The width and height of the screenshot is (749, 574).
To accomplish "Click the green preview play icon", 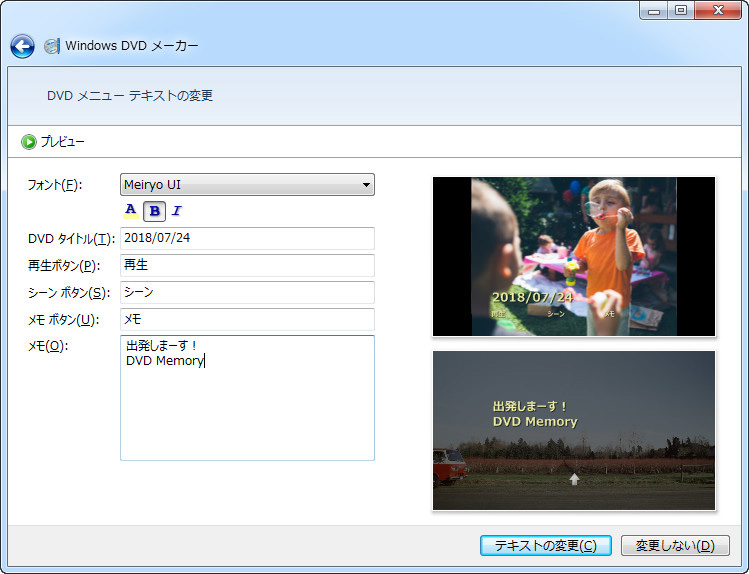I will click(x=29, y=142).
